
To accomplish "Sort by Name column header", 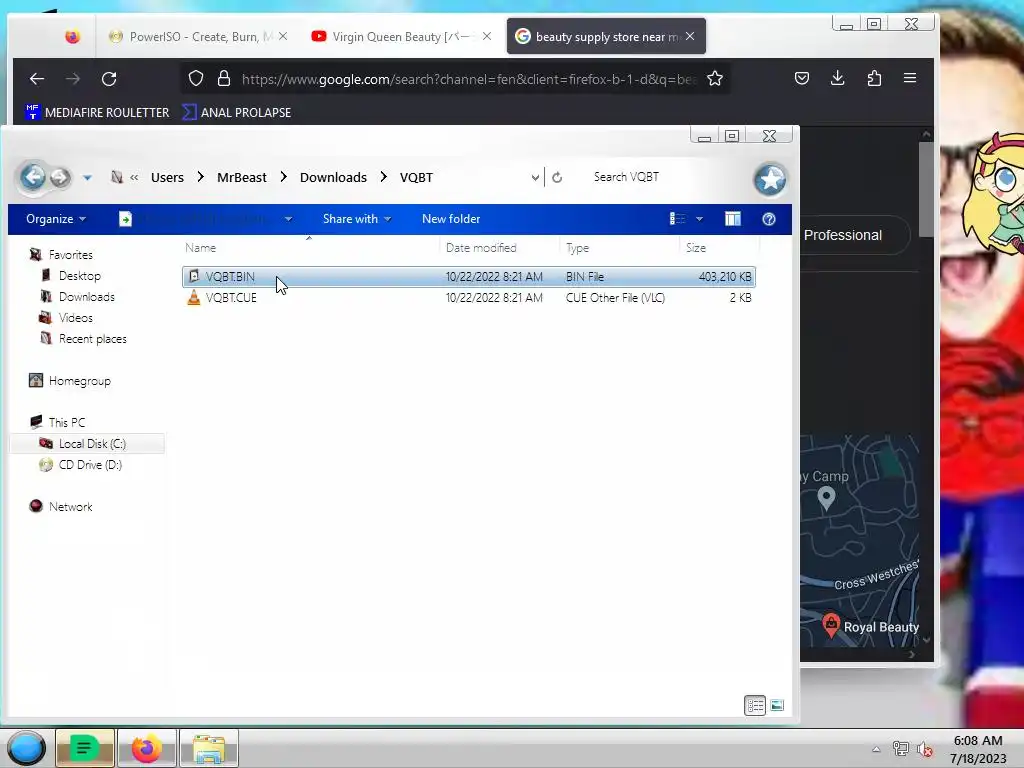I will [310, 248].
